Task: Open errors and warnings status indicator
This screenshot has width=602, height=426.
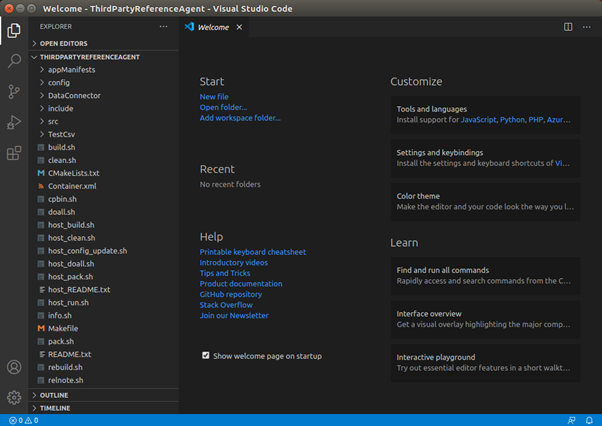Action: tap(24, 420)
